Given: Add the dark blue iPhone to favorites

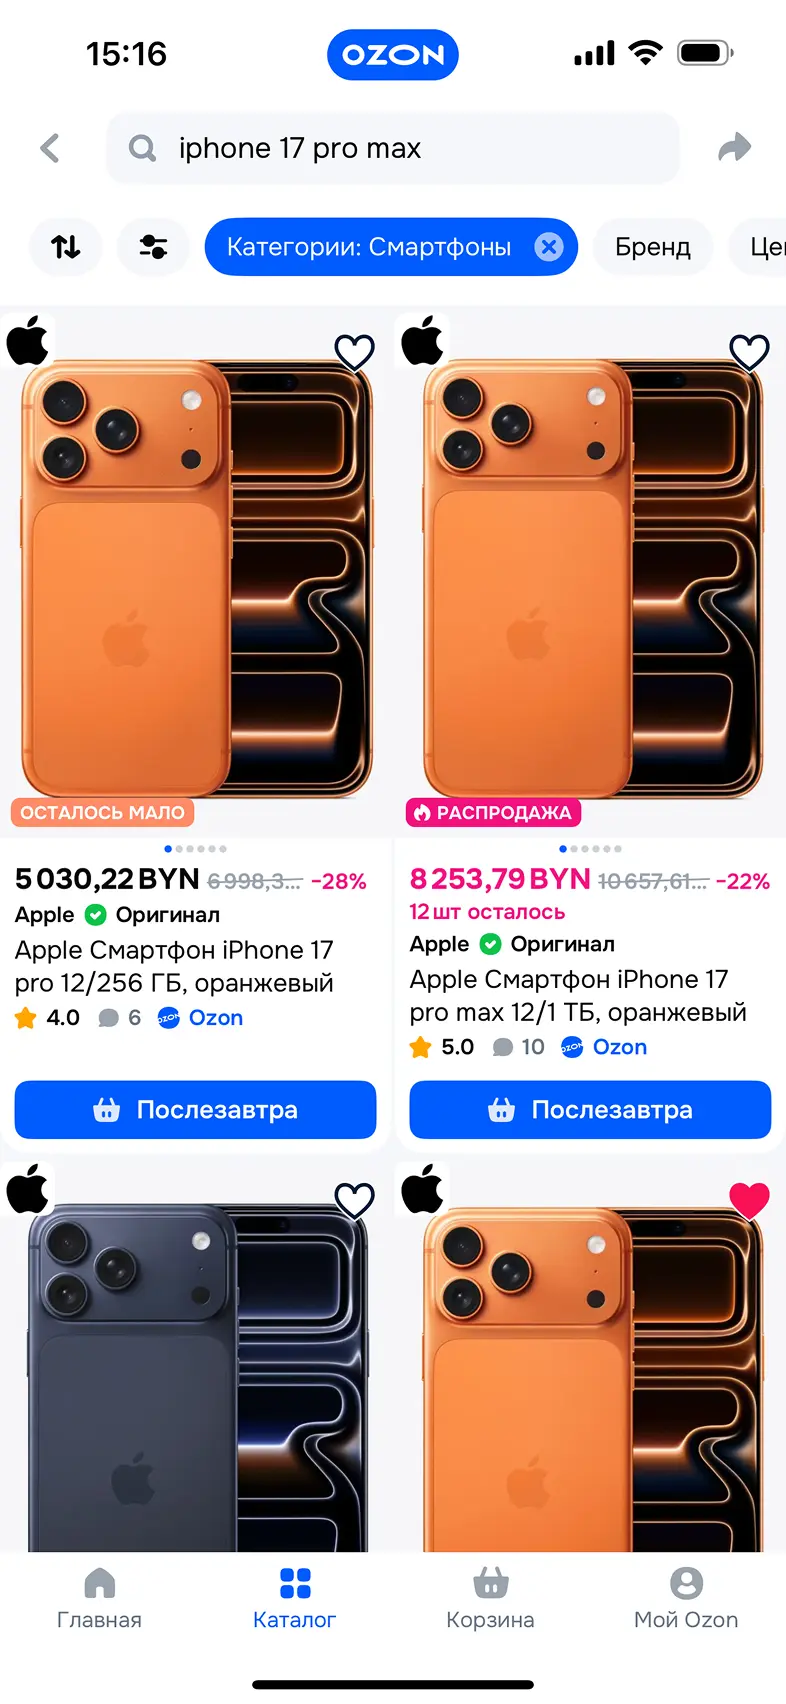Looking at the screenshot, I should point(354,1200).
